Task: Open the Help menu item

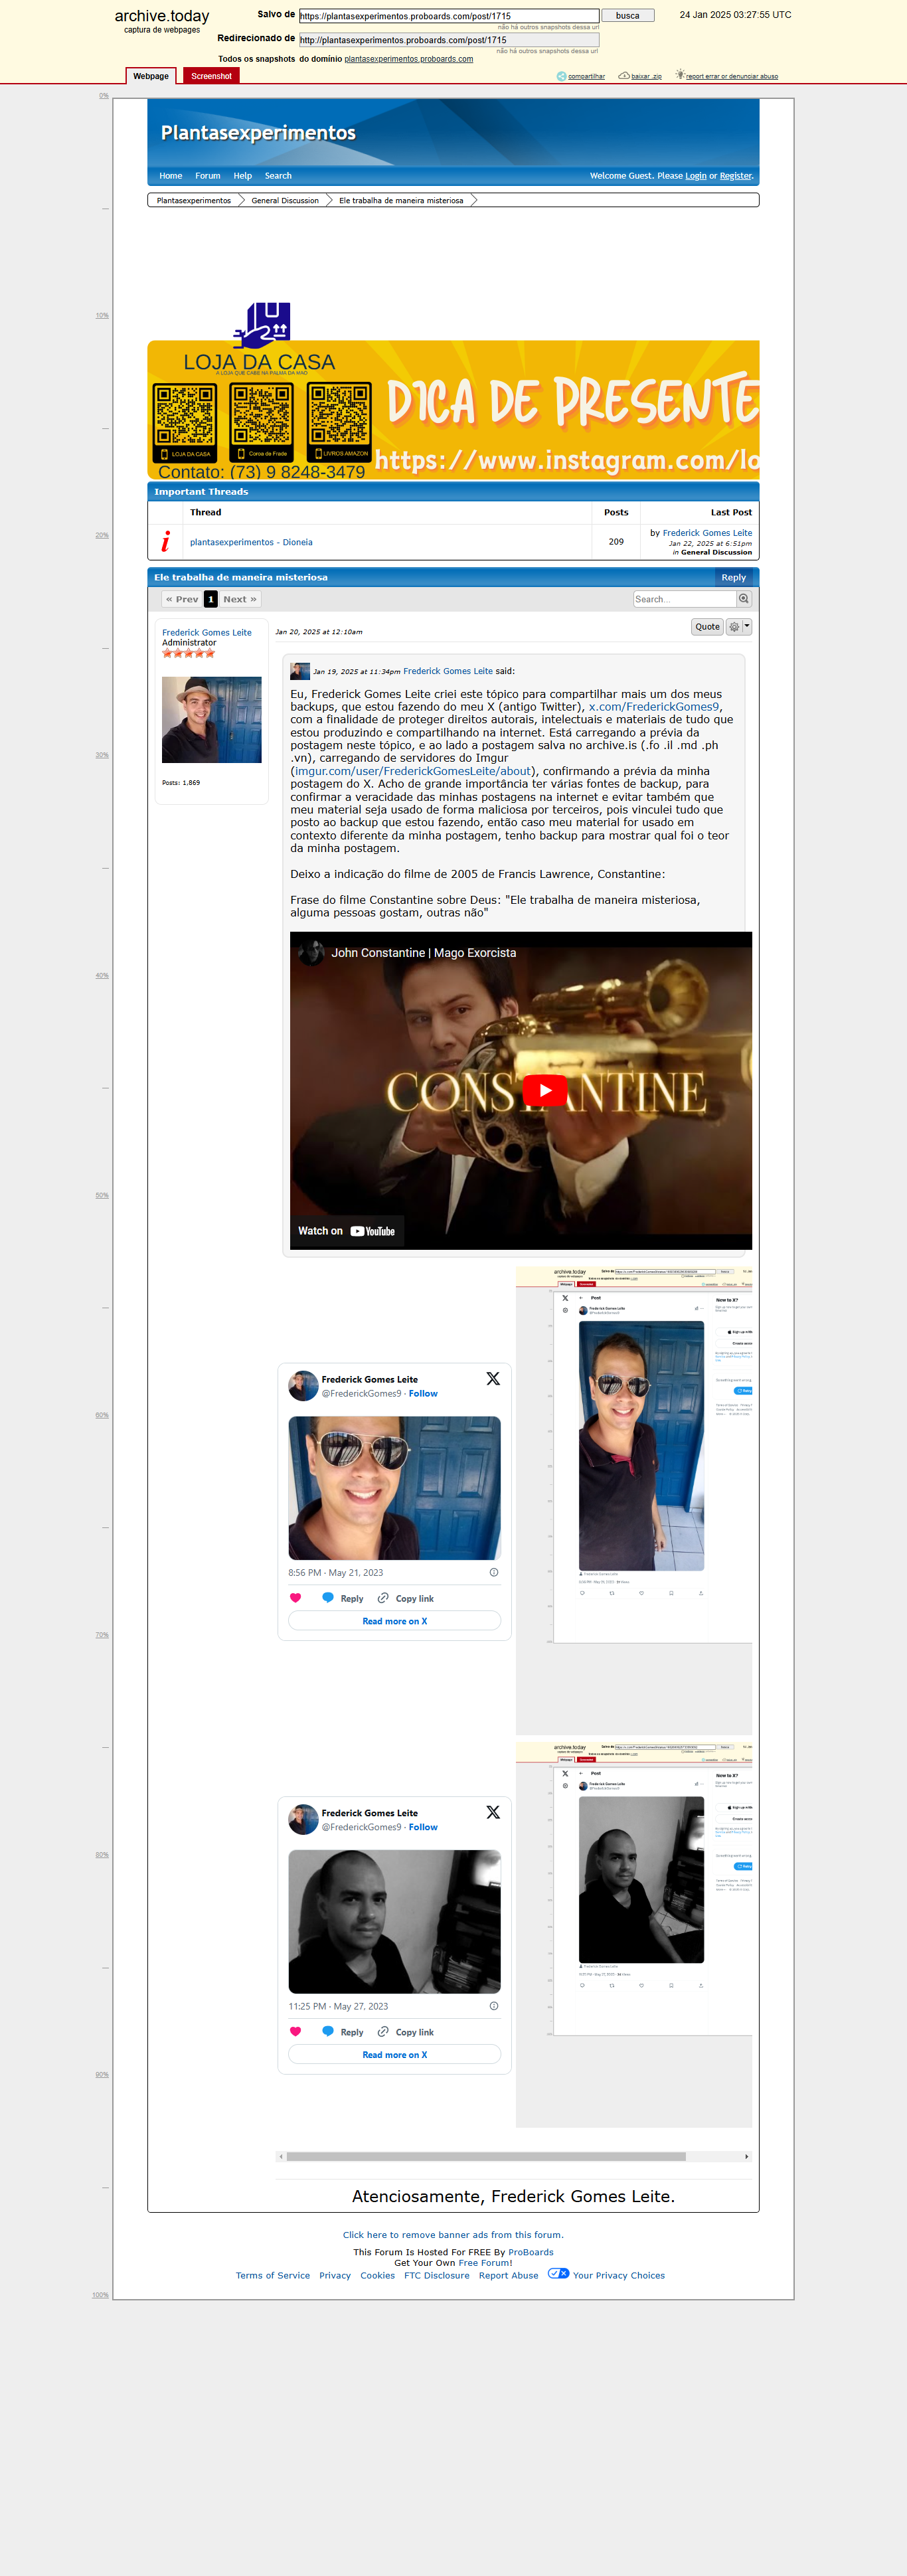Action: [243, 176]
